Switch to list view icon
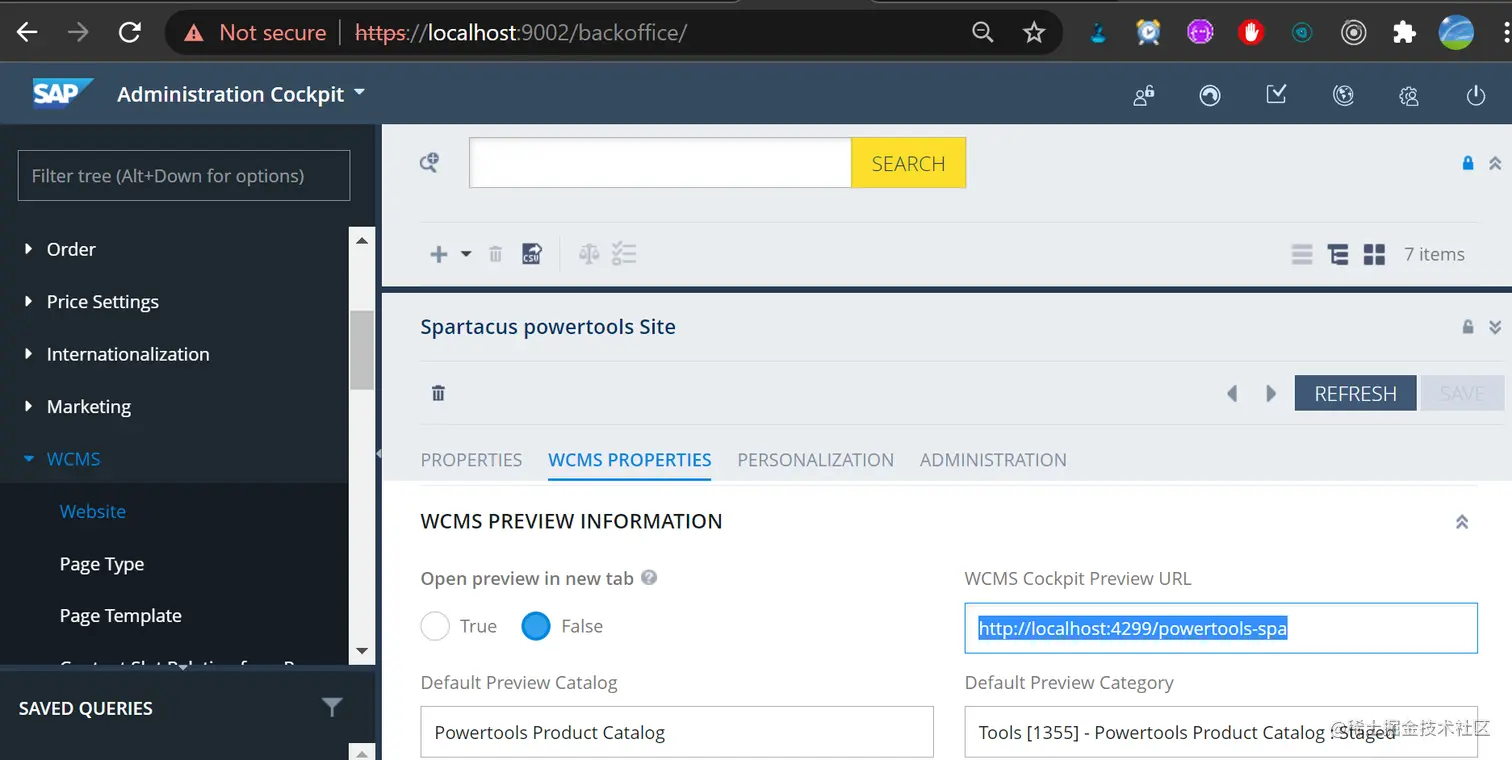Screen dimensions: 1512x760 (1302, 254)
